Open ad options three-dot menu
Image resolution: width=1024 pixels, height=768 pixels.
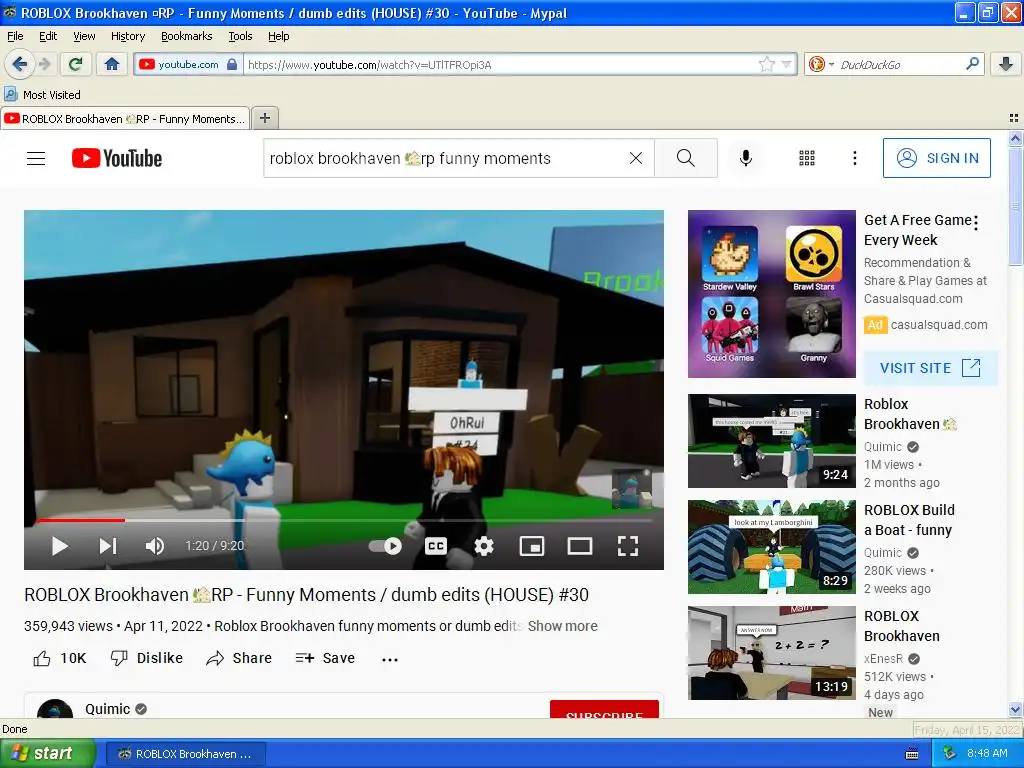click(976, 223)
